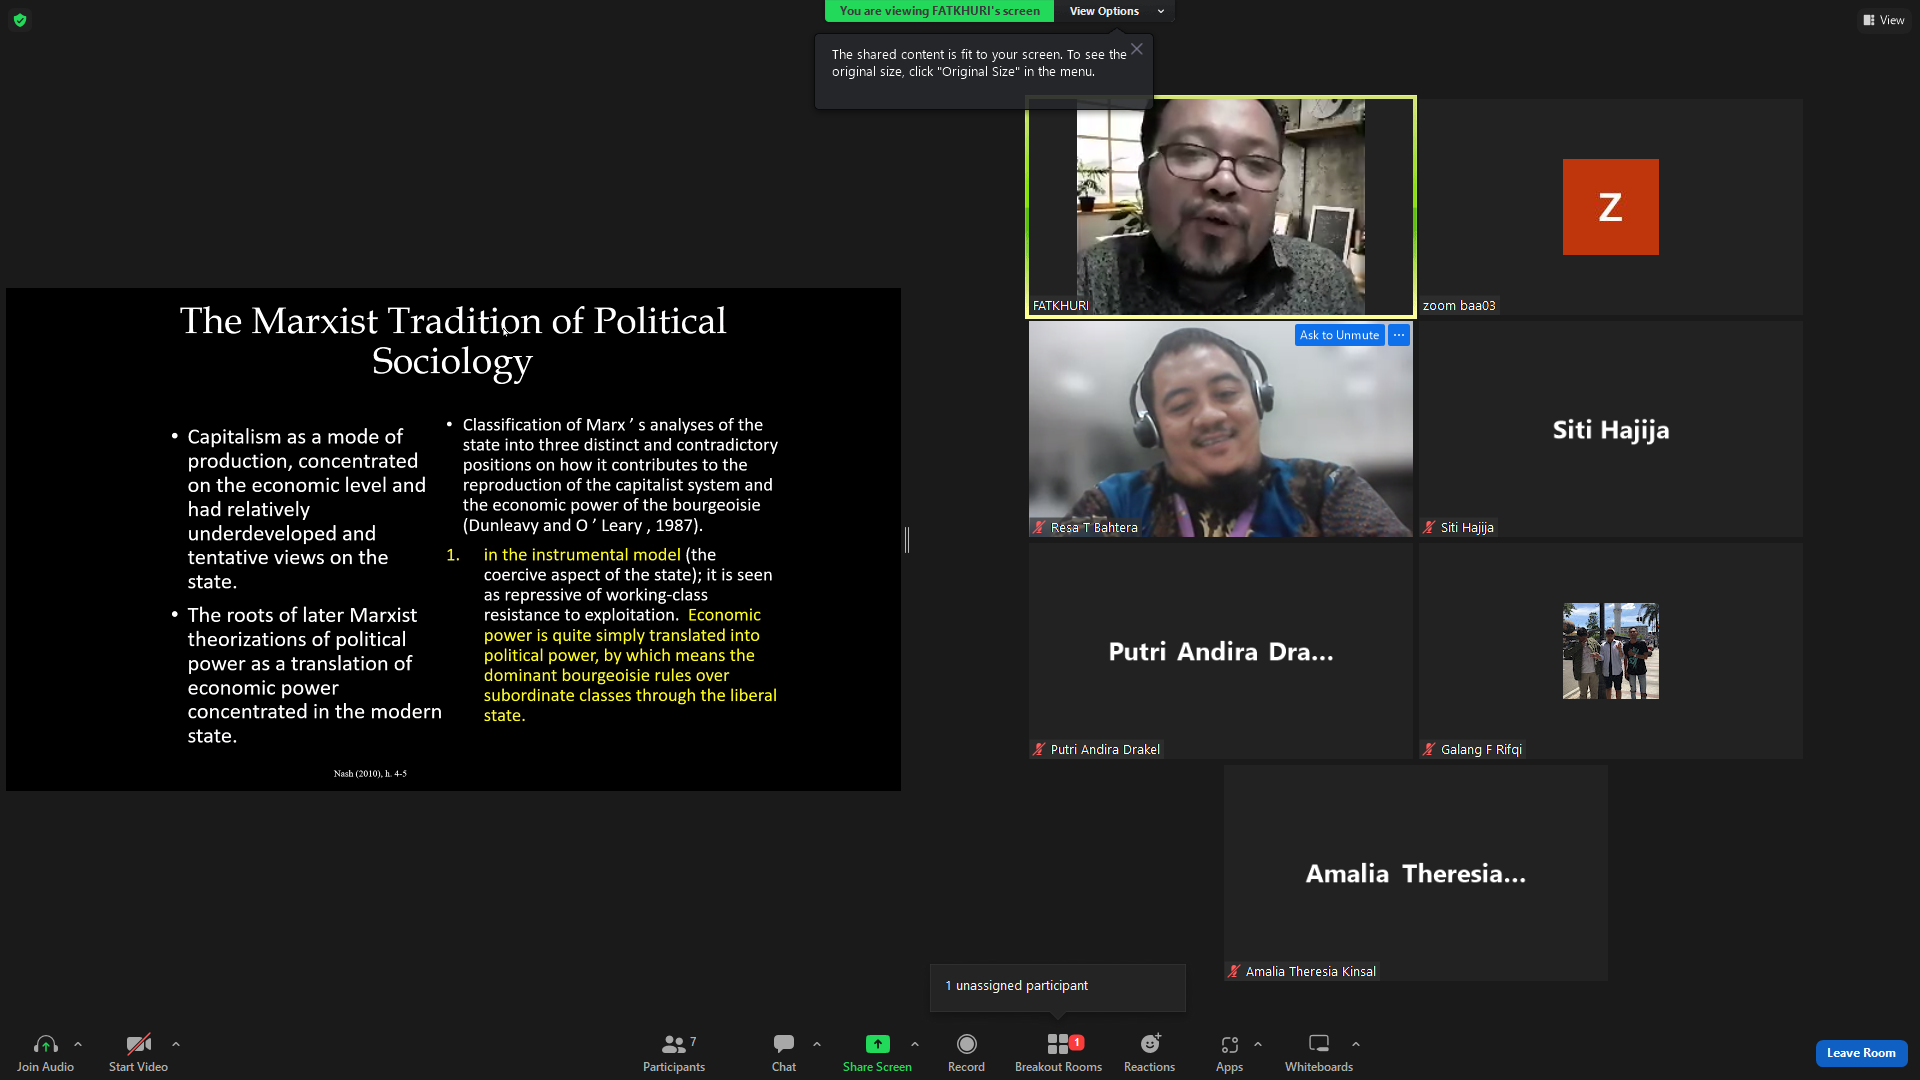Click the shared screen divider handle

point(907,540)
